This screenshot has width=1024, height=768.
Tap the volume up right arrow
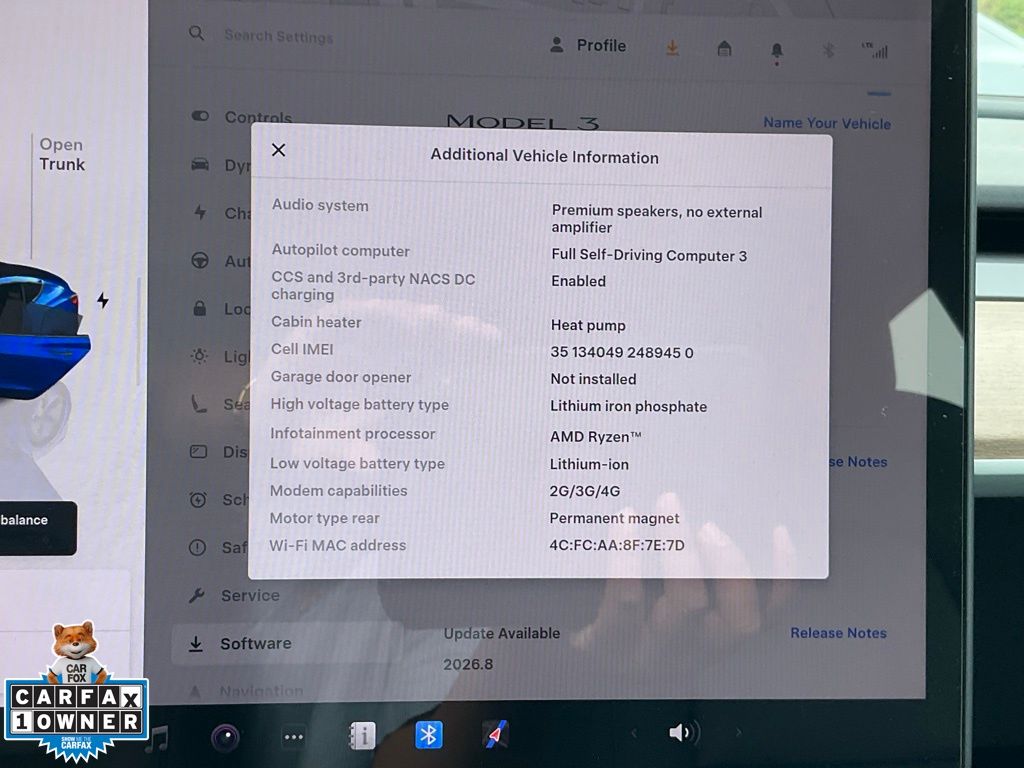(x=739, y=733)
